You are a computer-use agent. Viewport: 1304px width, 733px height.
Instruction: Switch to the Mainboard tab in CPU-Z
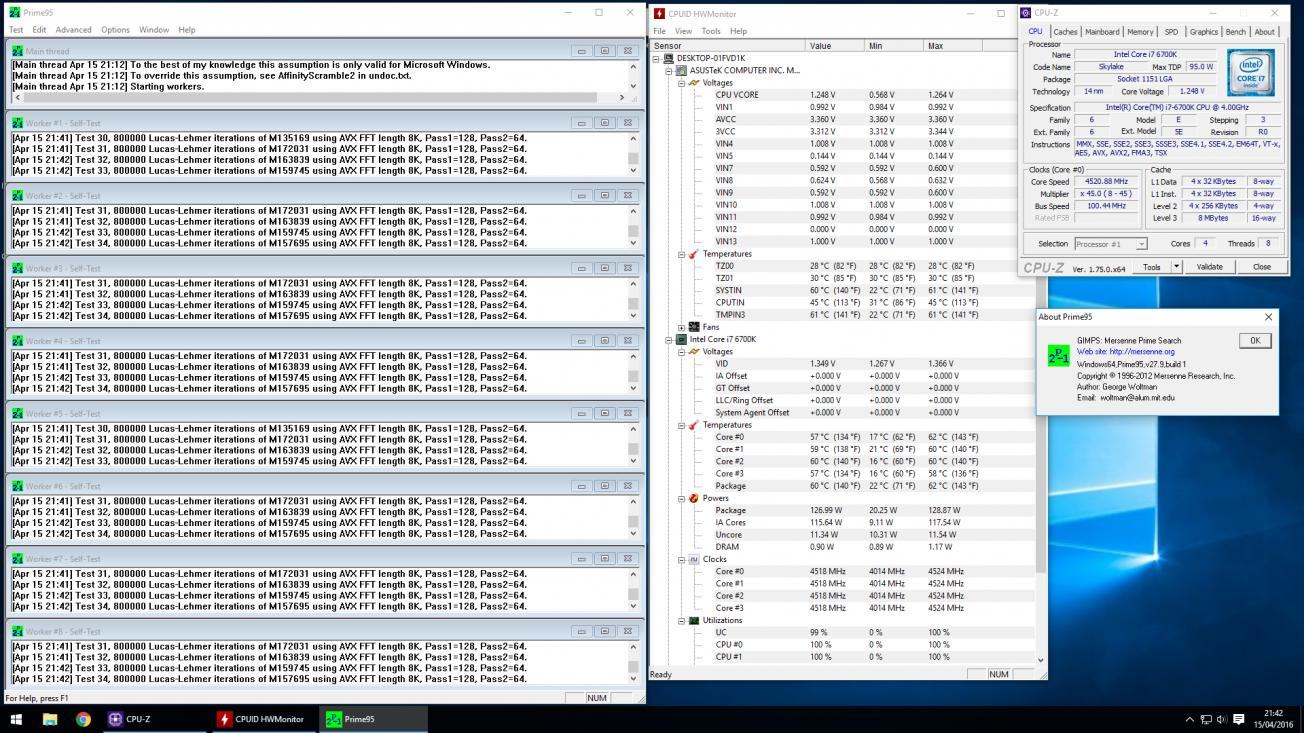pos(1102,32)
